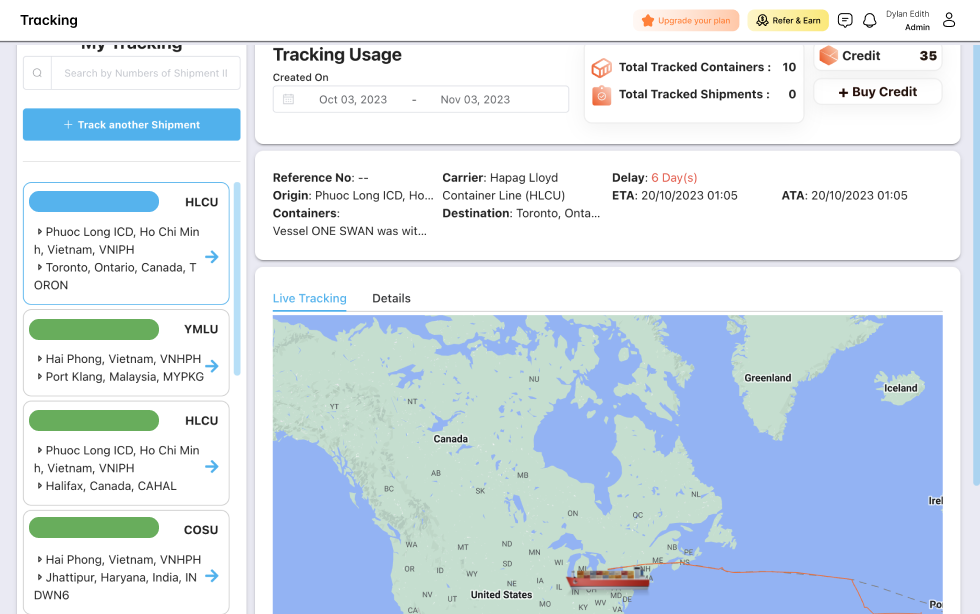Viewport: 980px width, 614px height.
Task: Click the green status bar on YMLU card
Action: 94,330
